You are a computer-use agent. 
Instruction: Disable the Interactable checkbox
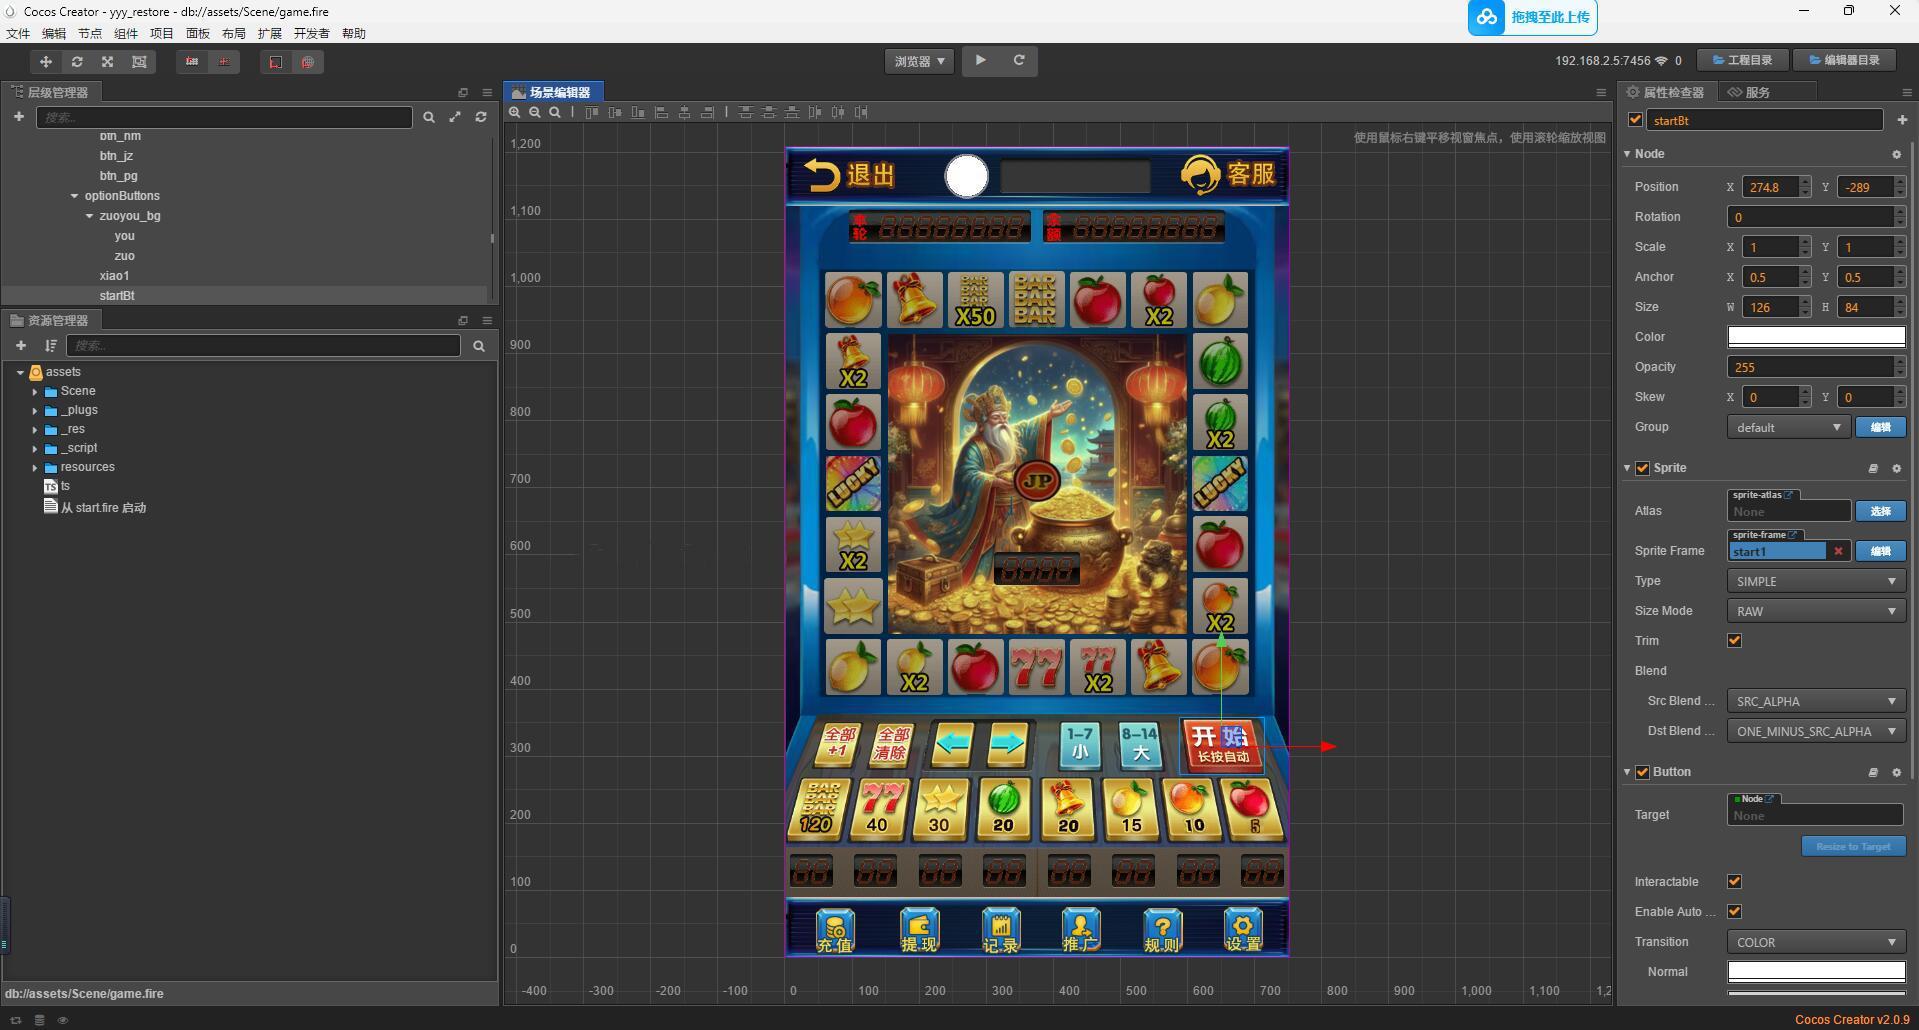pyautogui.click(x=1735, y=882)
